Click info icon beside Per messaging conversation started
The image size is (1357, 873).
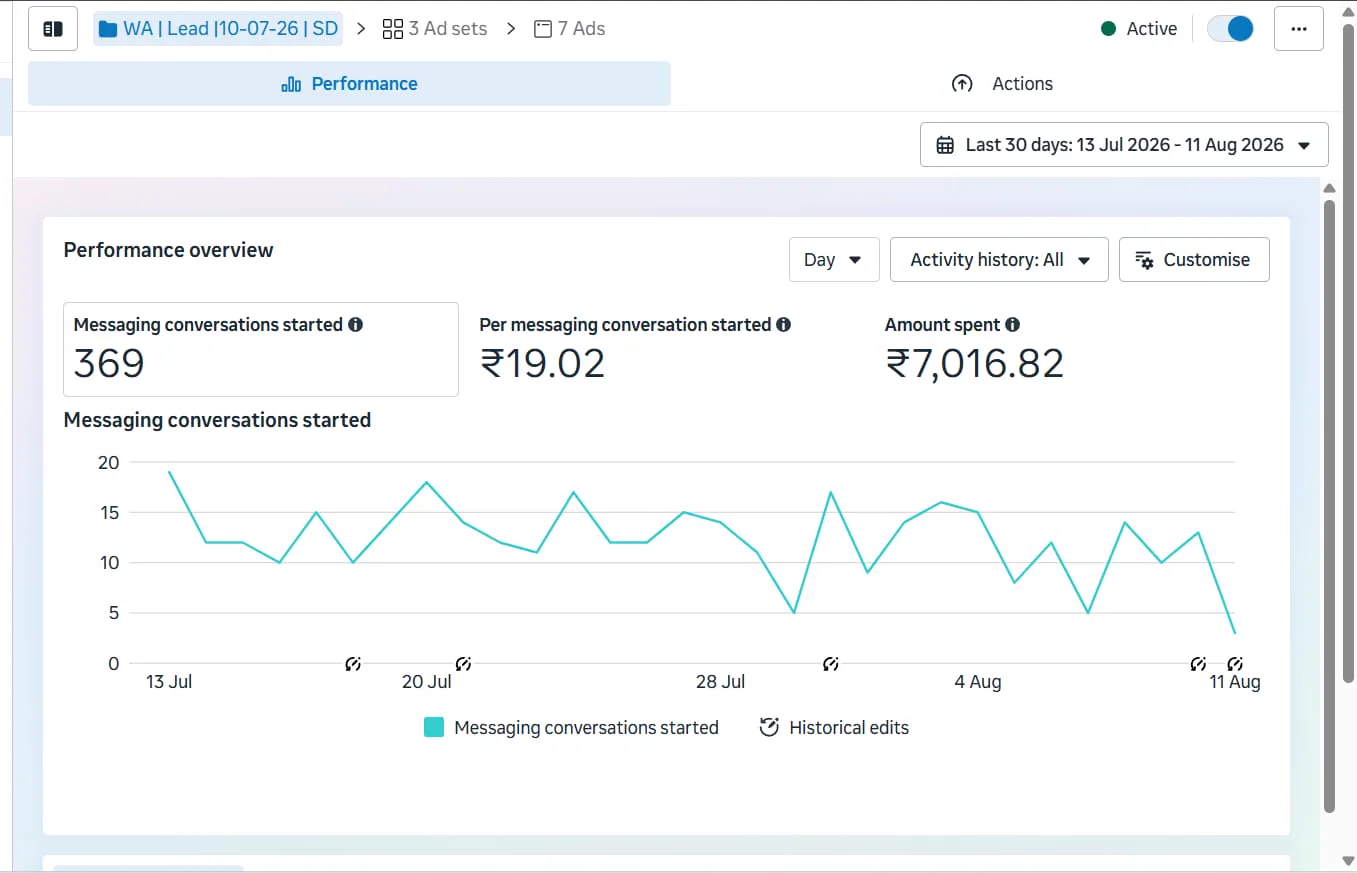click(x=783, y=325)
